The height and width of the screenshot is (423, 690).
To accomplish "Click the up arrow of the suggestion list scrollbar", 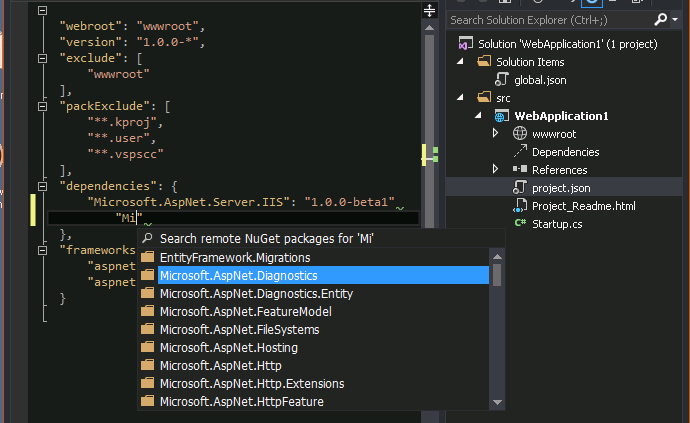I will tap(497, 257).
